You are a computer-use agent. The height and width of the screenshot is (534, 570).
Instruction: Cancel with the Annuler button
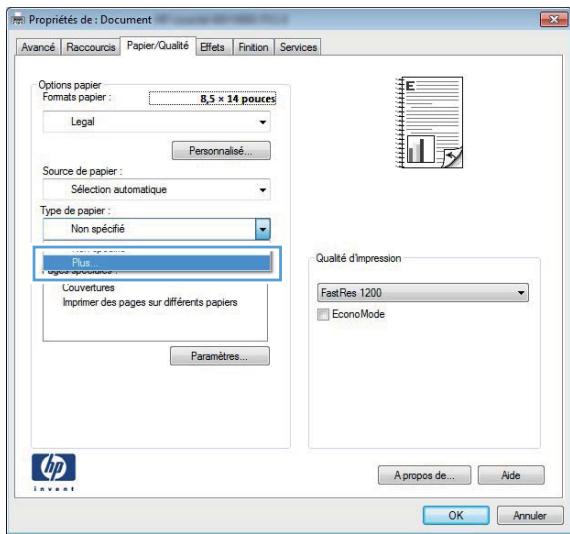click(x=530, y=515)
